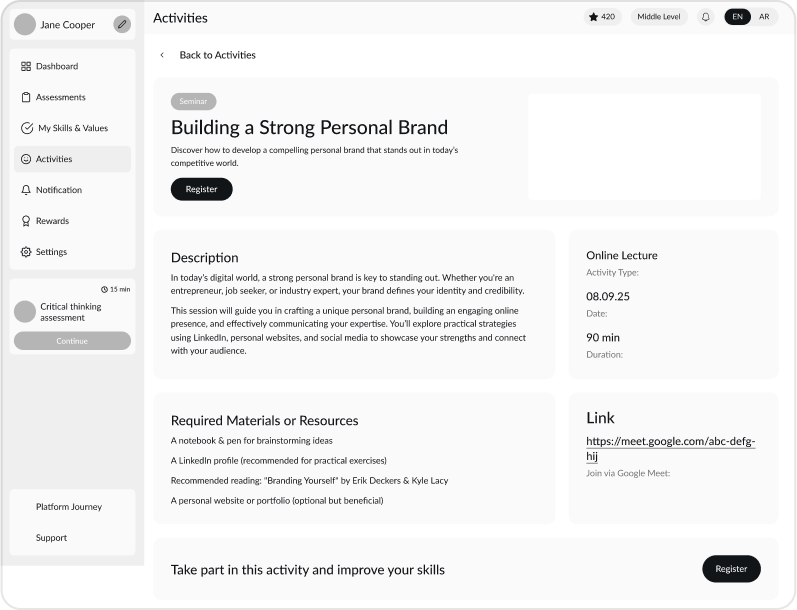Screen dimensions: 797x610
Task: Click the My Skills & Values checkmark icon
Action: click(x=27, y=128)
